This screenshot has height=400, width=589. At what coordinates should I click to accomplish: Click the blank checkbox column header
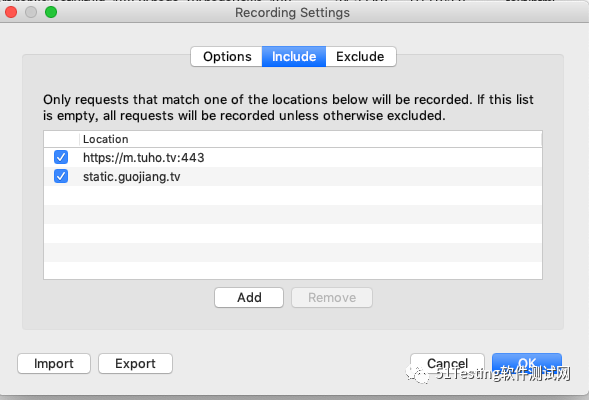(61, 139)
